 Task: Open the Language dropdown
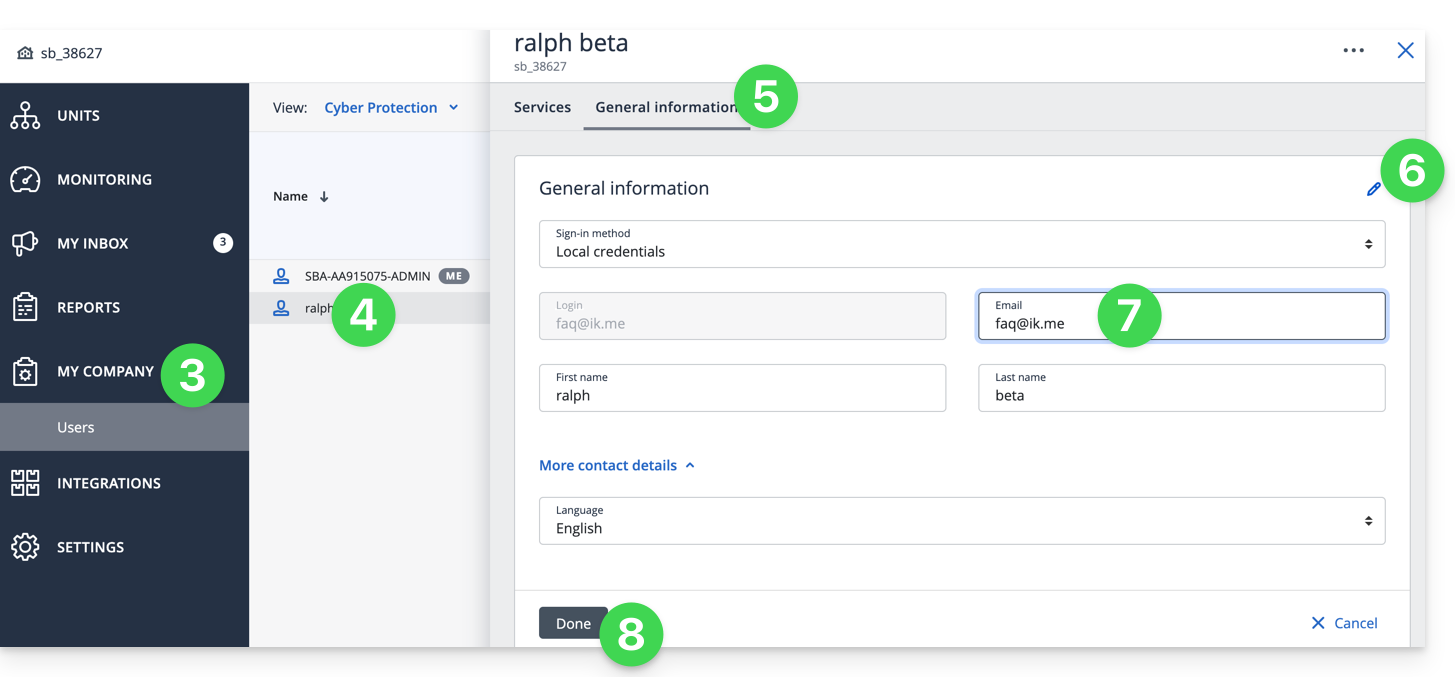pyautogui.click(x=961, y=521)
